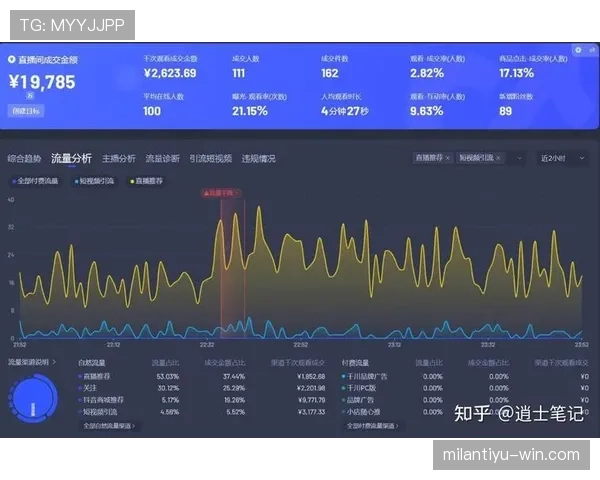Click the 自然流量 table header
Image resolution: width=600 pixels, height=480 pixels.
point(91,362)
